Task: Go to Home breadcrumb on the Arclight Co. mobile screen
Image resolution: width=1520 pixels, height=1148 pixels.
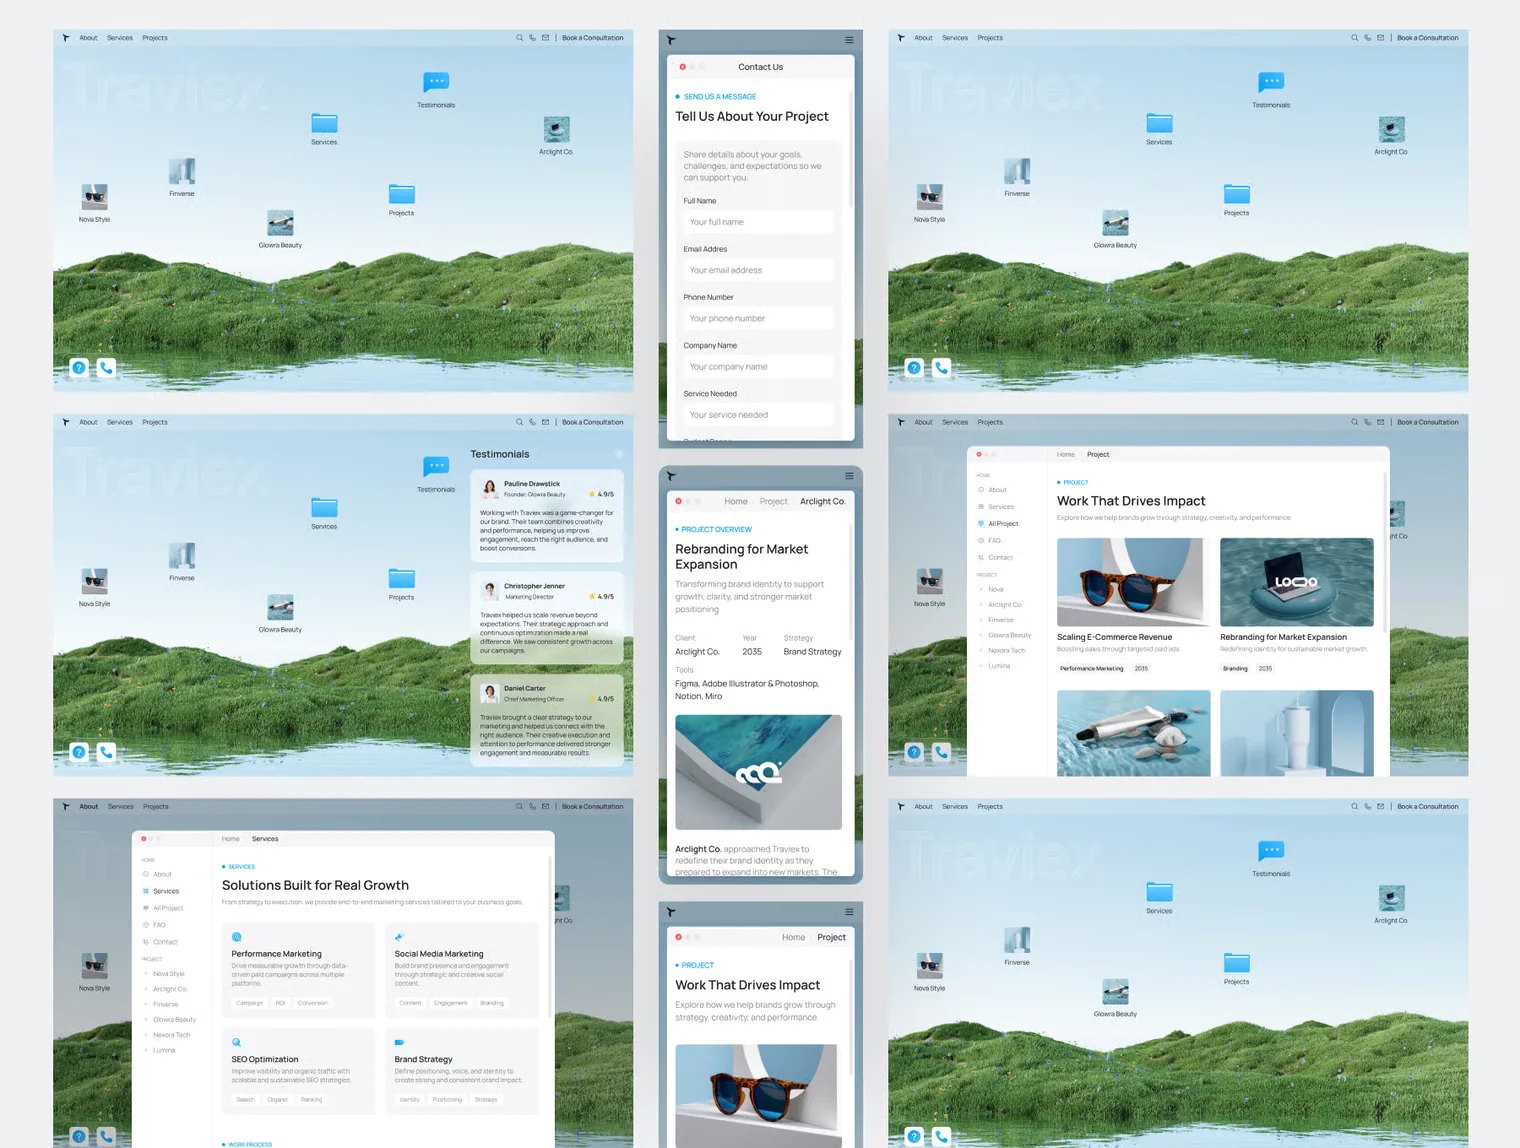Action: (736, 502)
